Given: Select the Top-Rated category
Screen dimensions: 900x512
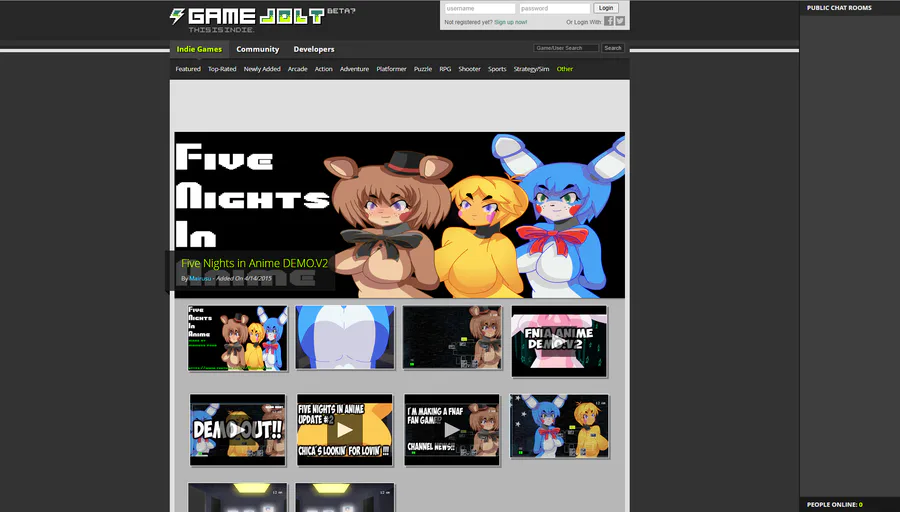Looking at the screenshot, I should [x=222, y=69].
